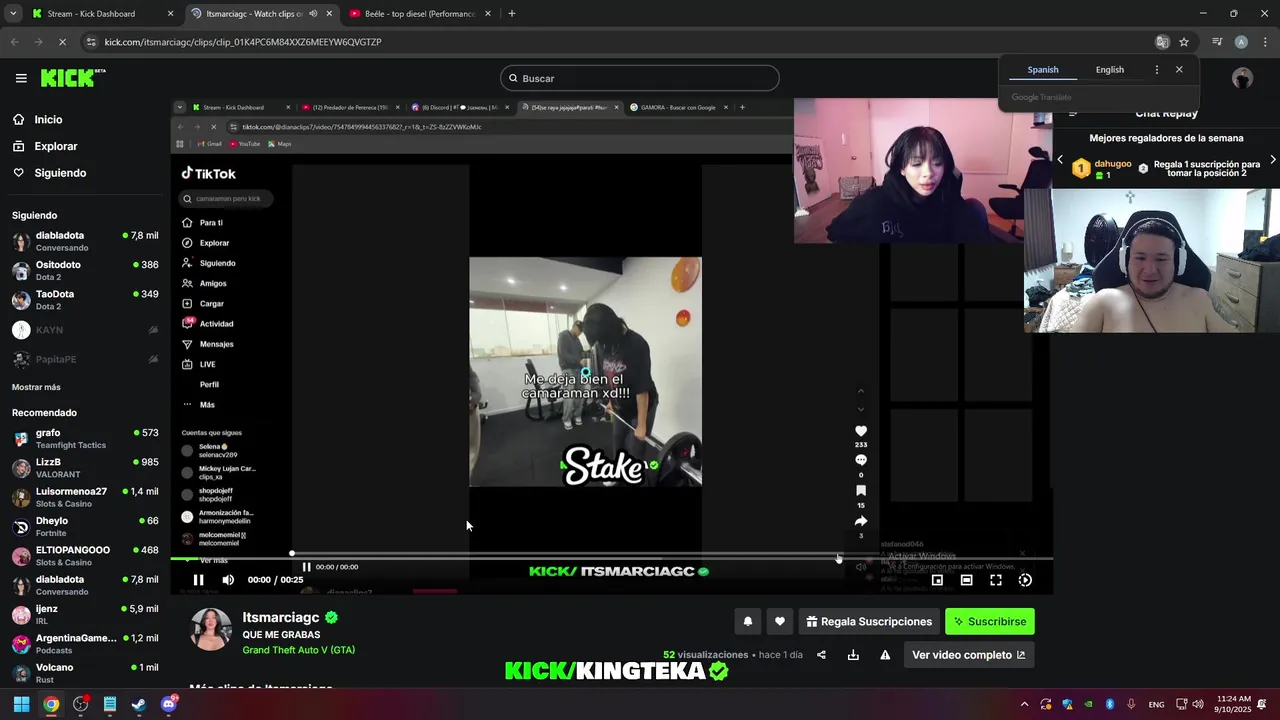The height and width of the screenshot is (720, 1280).
Task: Toggle notifications bell for Itsmarciagc
Action: click(x=747, y=621)
